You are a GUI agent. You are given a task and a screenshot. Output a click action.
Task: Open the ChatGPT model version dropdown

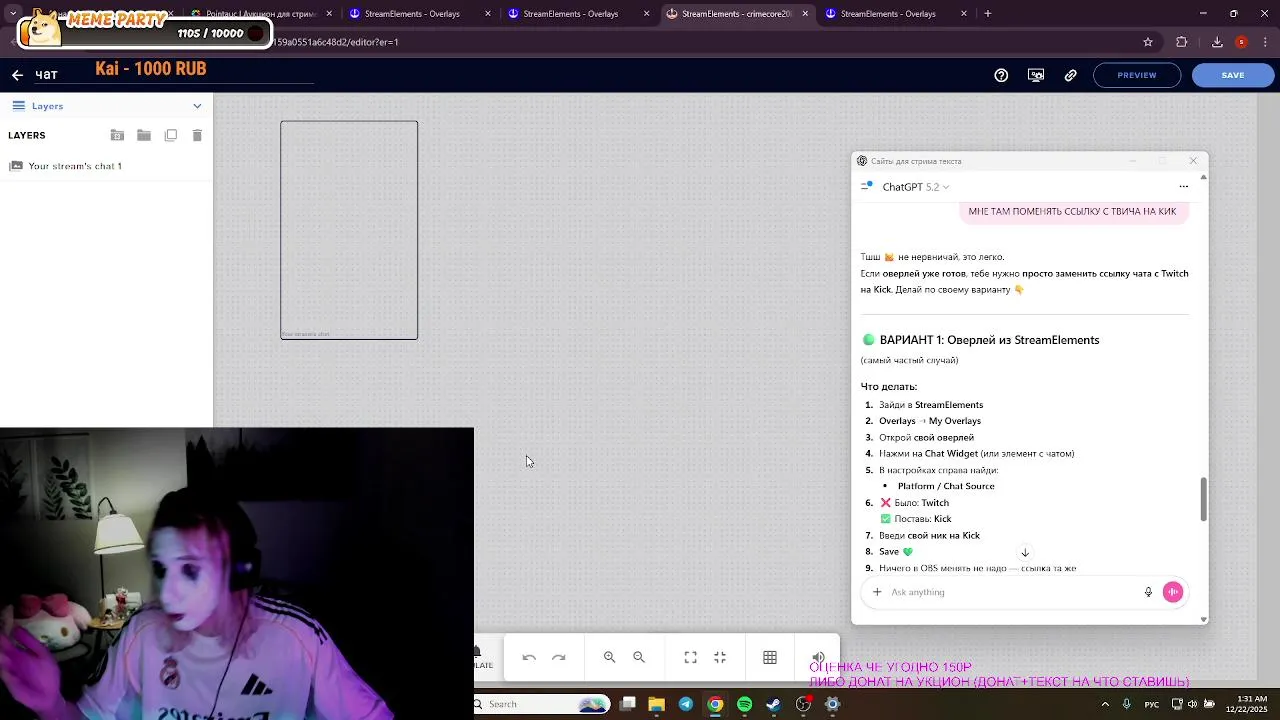pyautogui.click(x=915, y=187)
